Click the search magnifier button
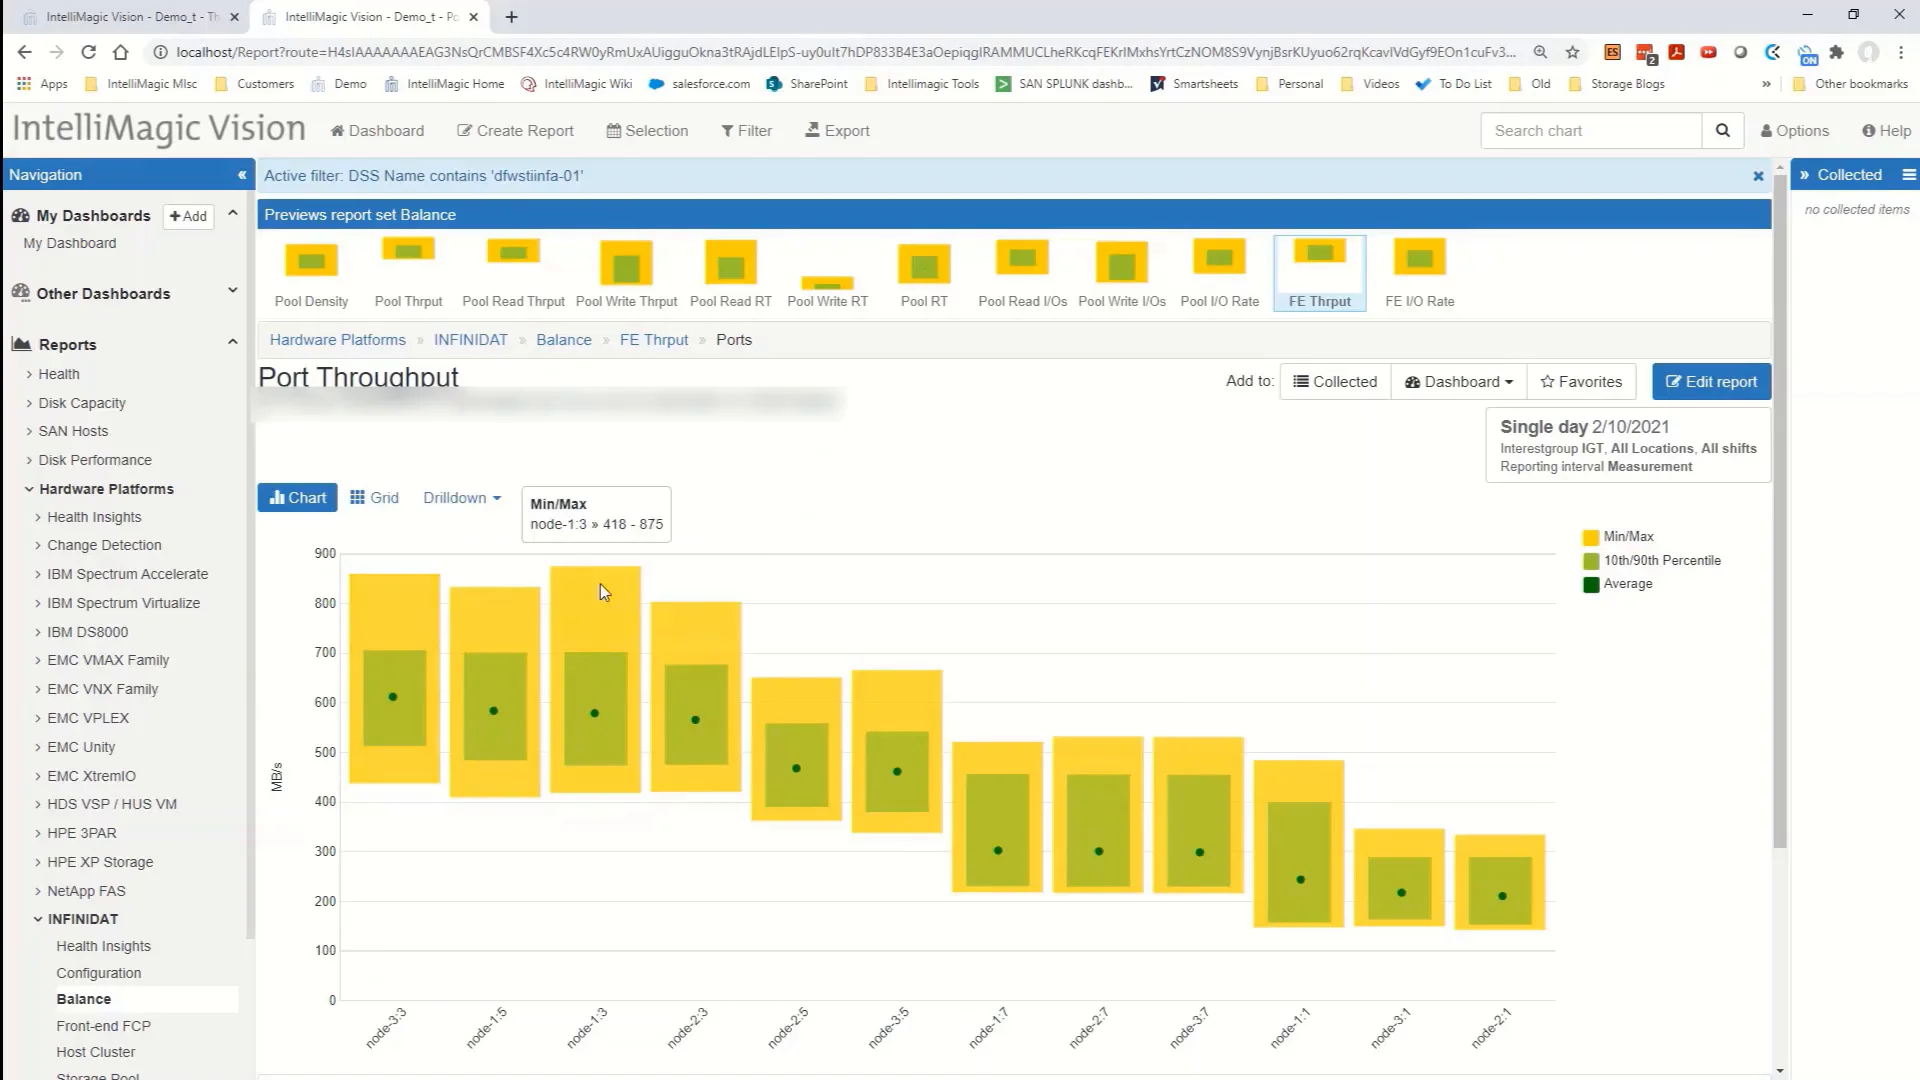 click(x=1722, y=130)
